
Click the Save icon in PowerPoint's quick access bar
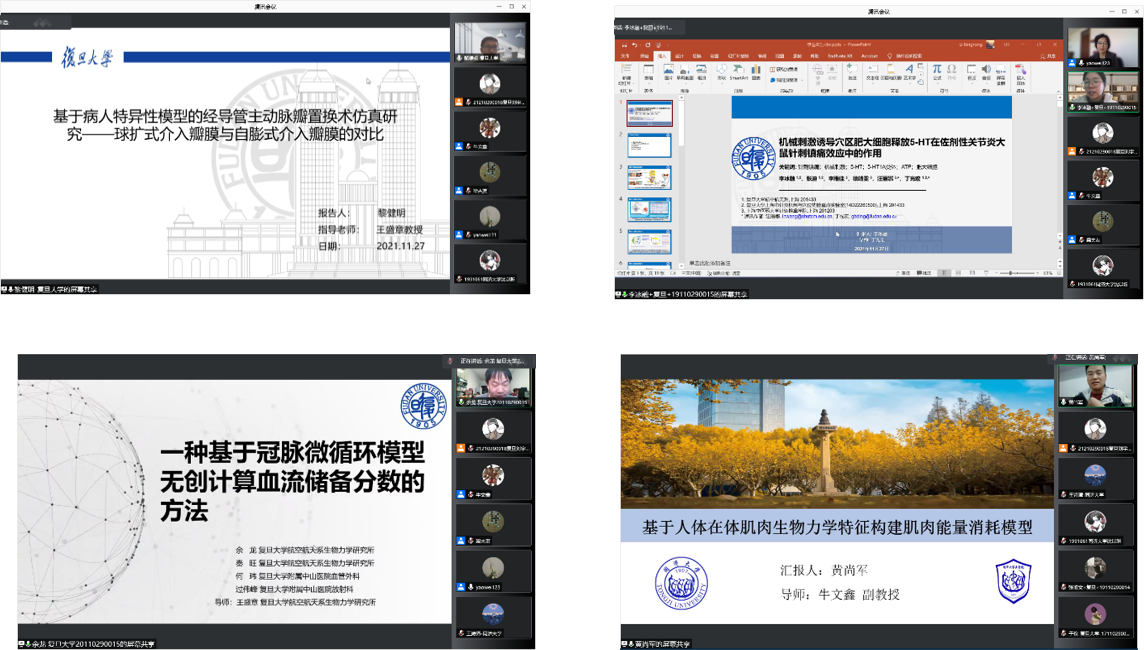click(625, 45)
